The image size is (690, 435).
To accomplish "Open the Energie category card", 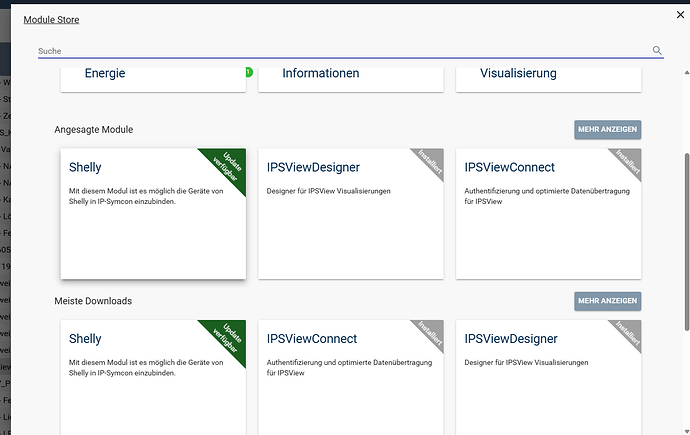I will click(x=153, y=80).
